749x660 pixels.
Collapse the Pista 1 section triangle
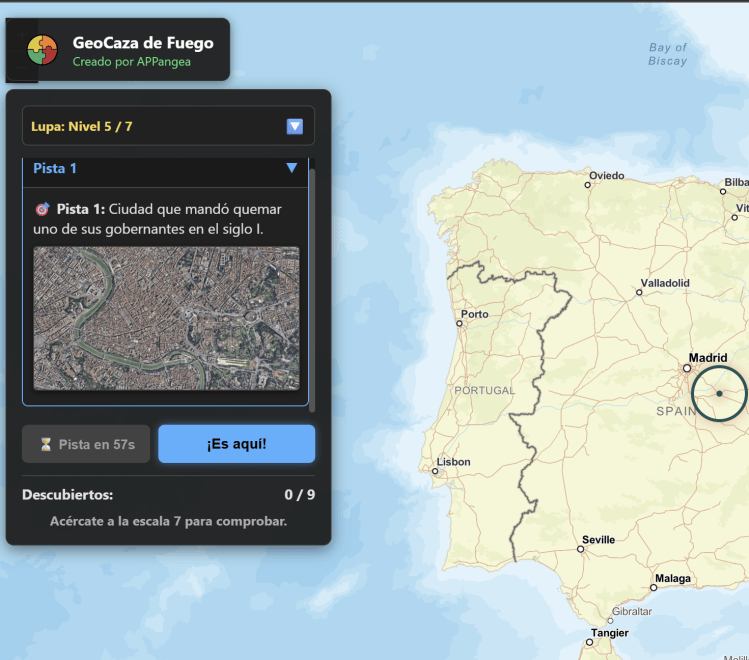tap(291, 168)
